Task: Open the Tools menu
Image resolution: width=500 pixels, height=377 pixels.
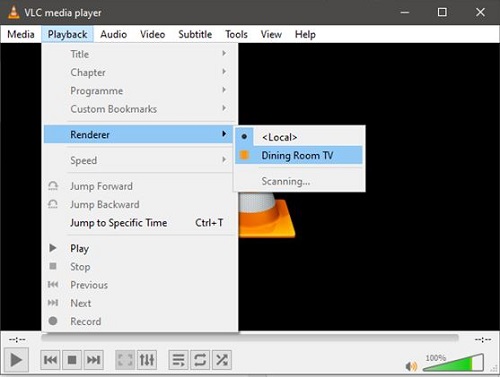Action: click(236, 34)
